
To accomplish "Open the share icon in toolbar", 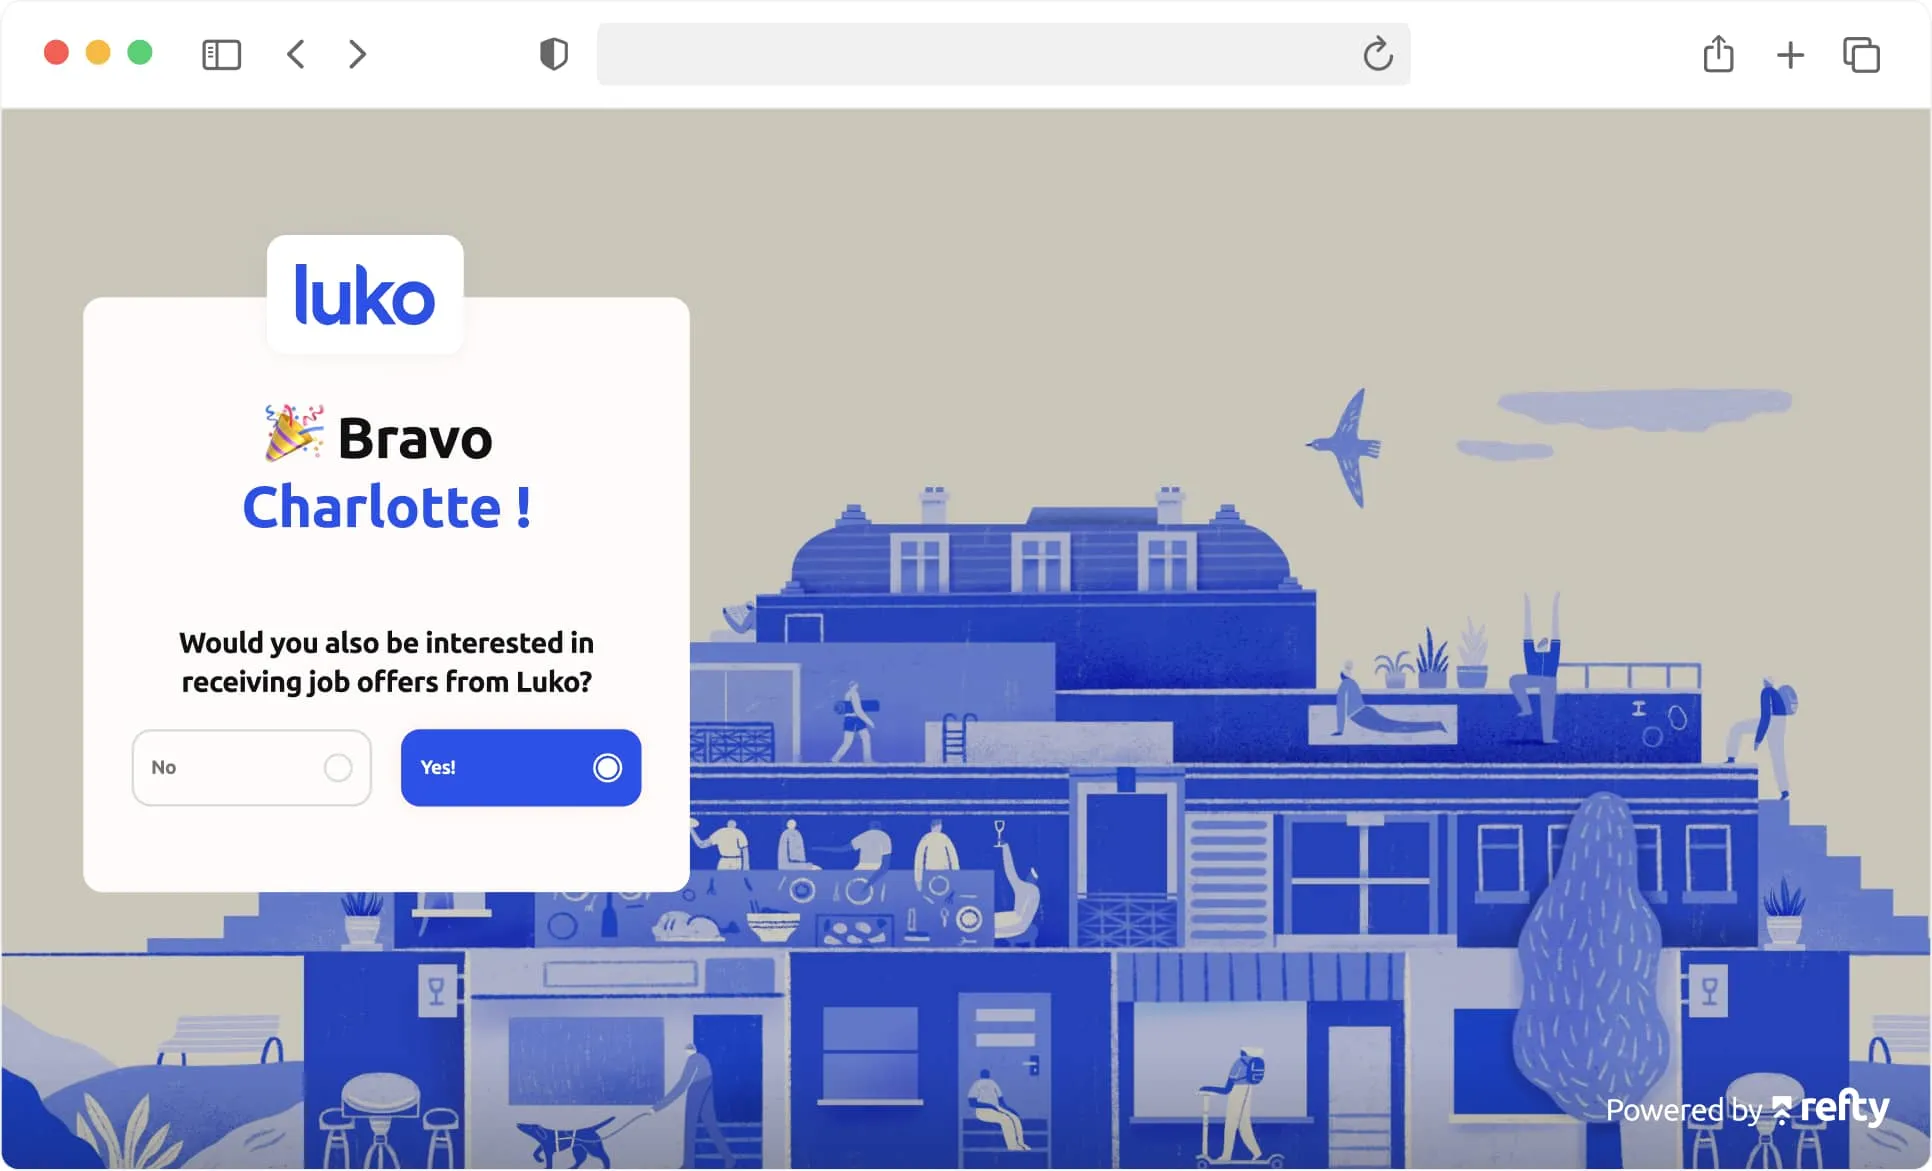I will coord(1718,53).
